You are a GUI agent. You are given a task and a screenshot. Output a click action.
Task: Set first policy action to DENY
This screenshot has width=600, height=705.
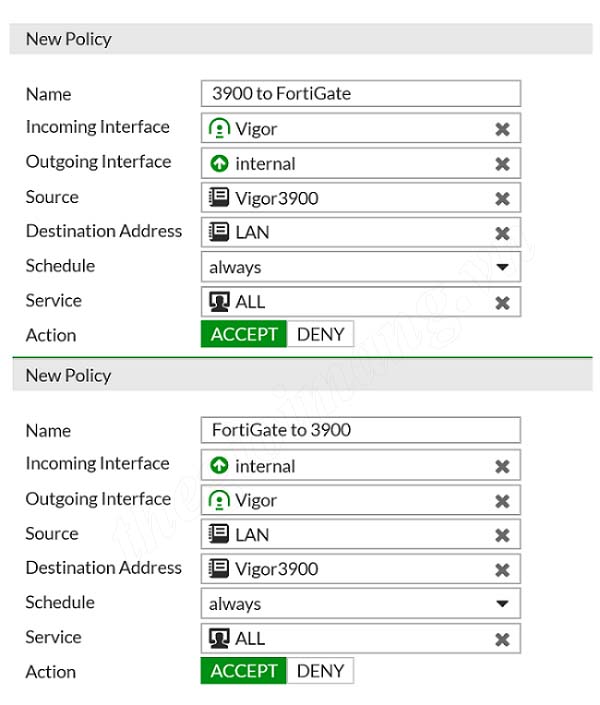(320, 334)
